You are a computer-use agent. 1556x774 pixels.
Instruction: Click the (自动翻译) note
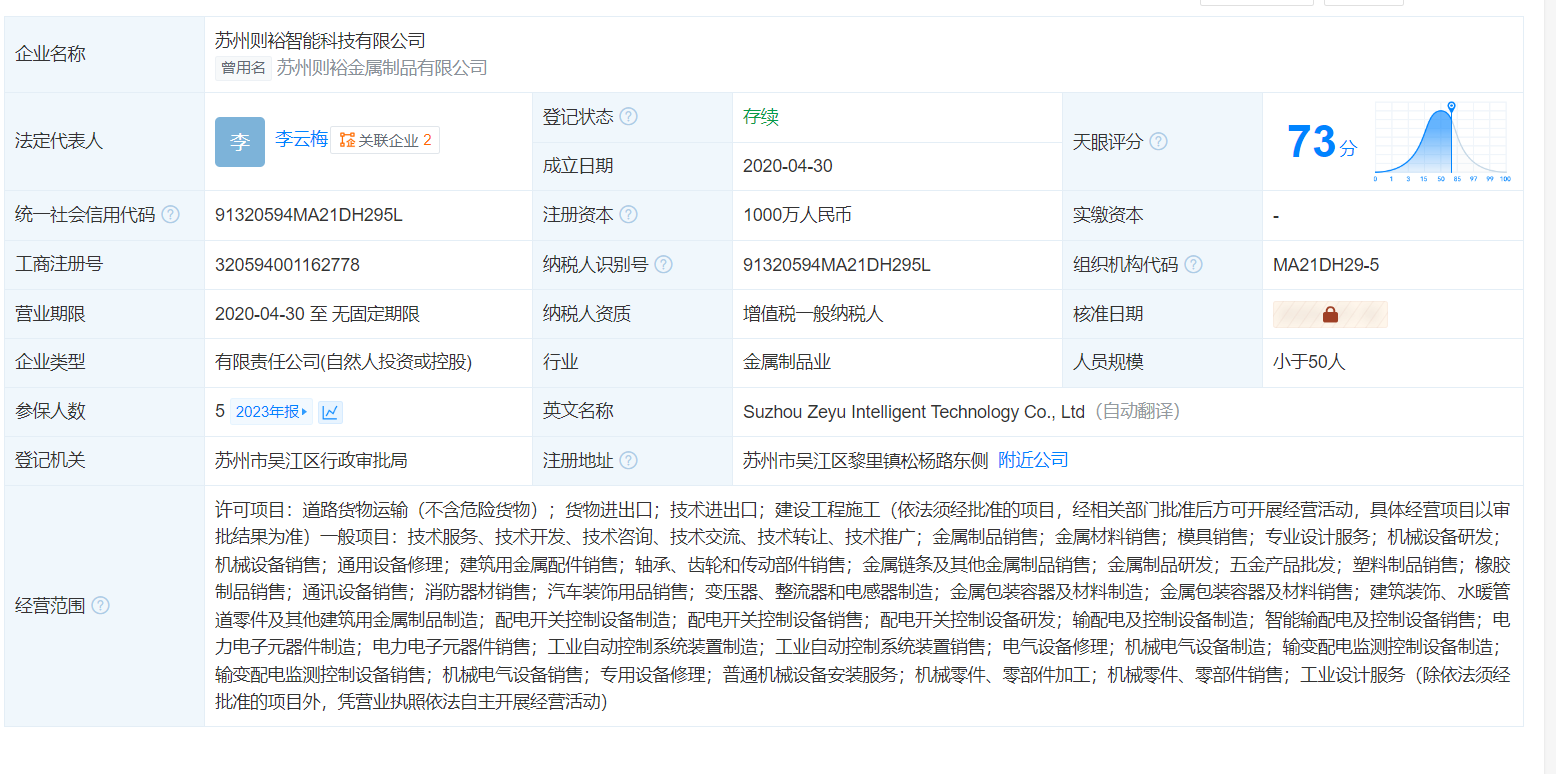pos(1137,412)
